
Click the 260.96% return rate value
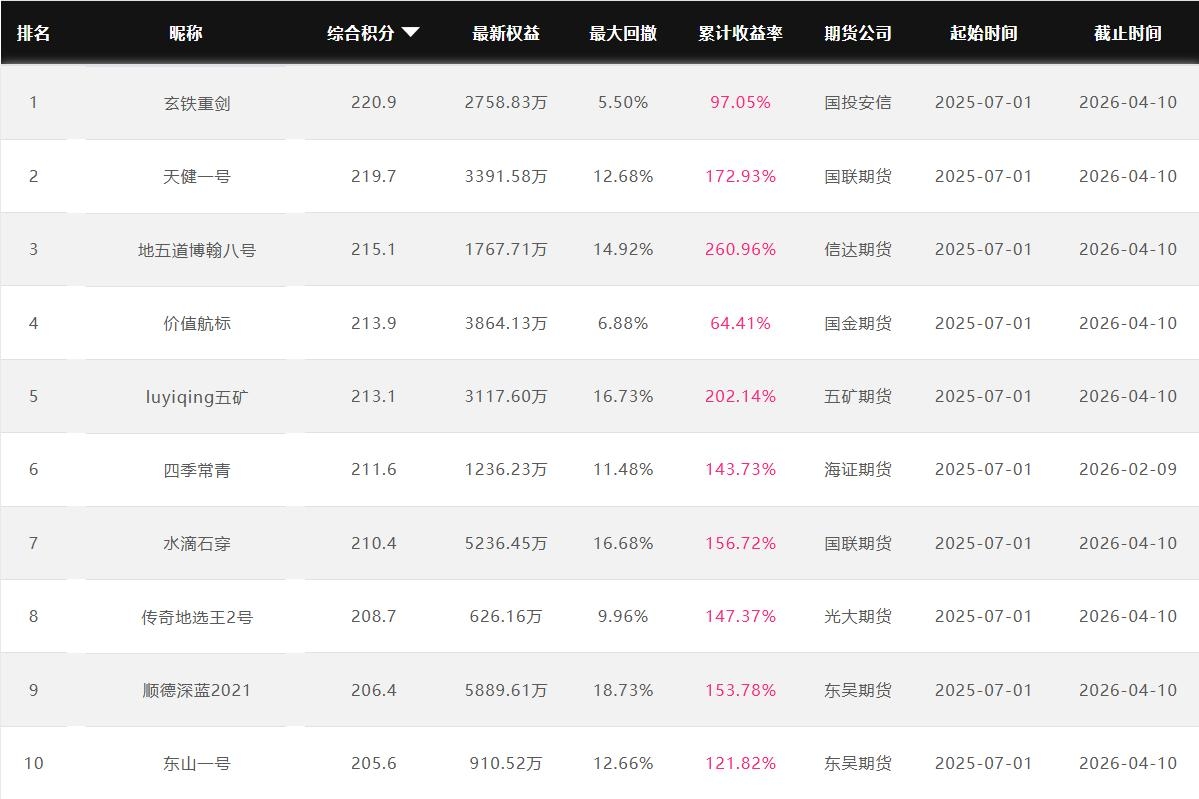click(x=740, y=250)
